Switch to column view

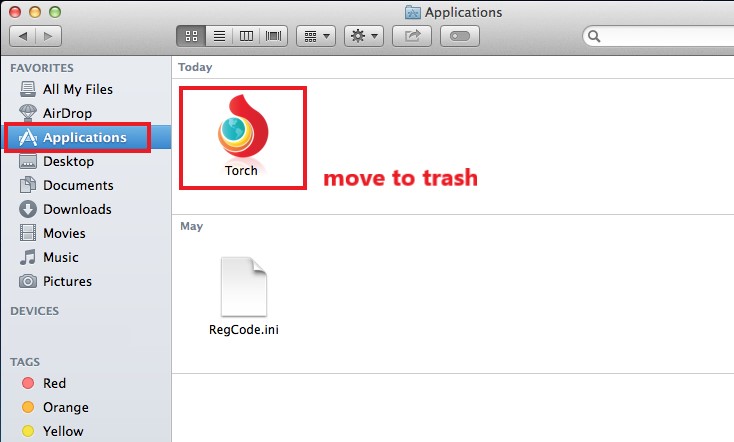(x=246, y=36)
